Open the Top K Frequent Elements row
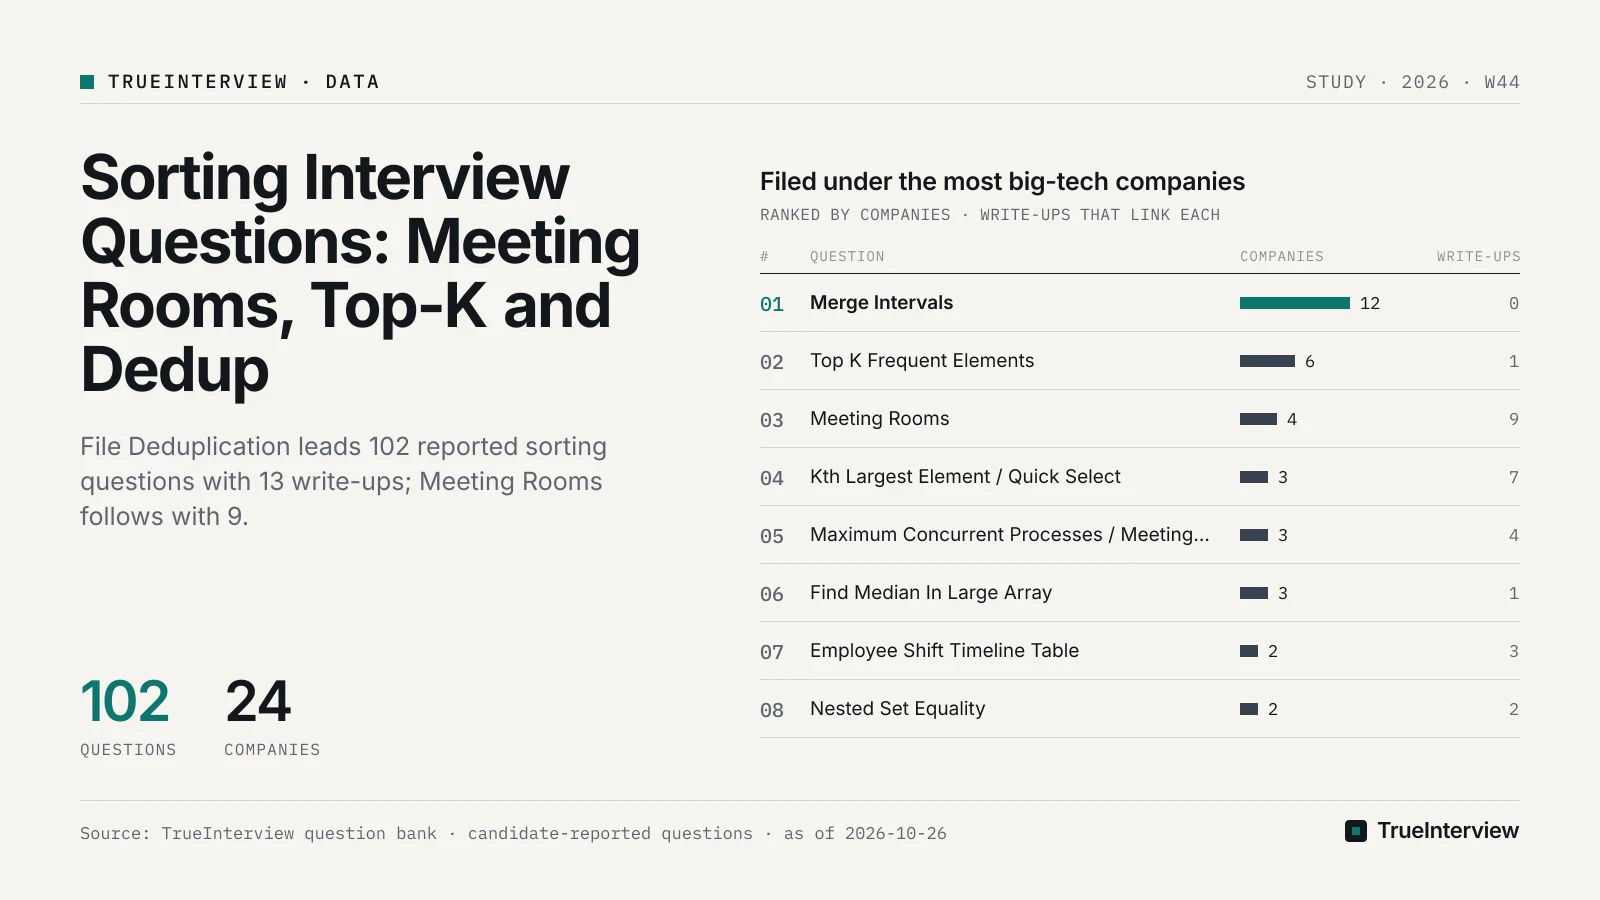The width and height of the screenshot is (1600, 900). click(1140, 361)
